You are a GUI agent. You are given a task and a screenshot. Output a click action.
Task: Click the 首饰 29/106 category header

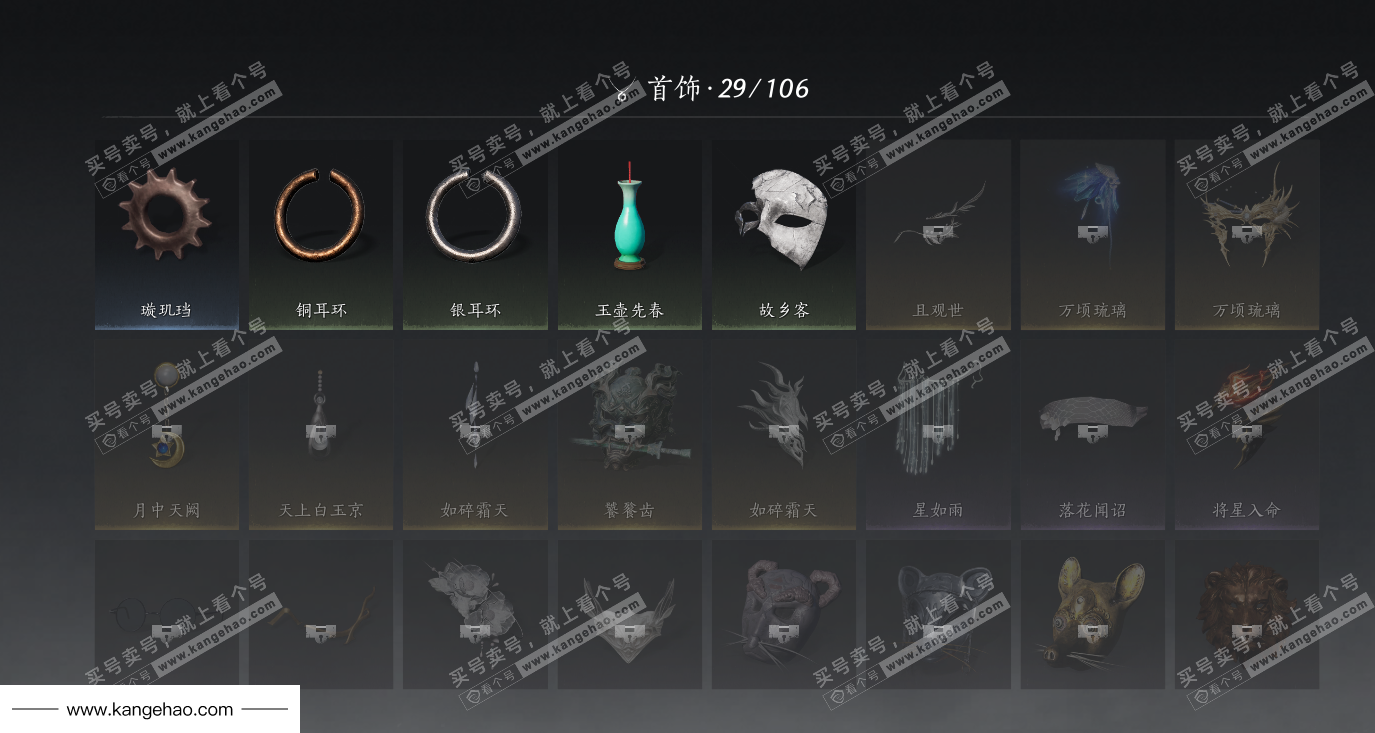712,89
